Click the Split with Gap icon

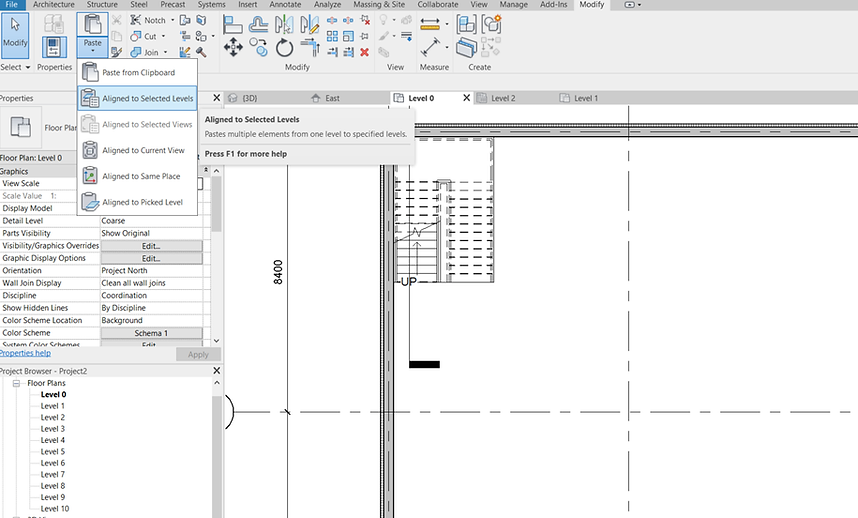coord(348,20)
